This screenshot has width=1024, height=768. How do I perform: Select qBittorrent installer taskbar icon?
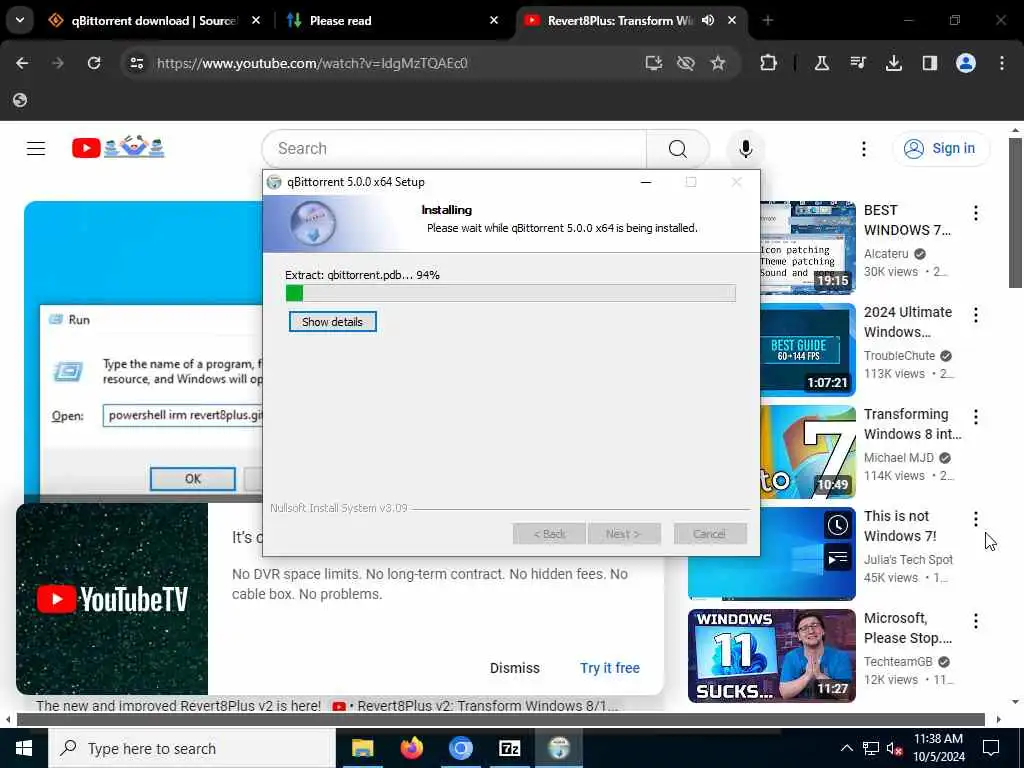[559, 748]
